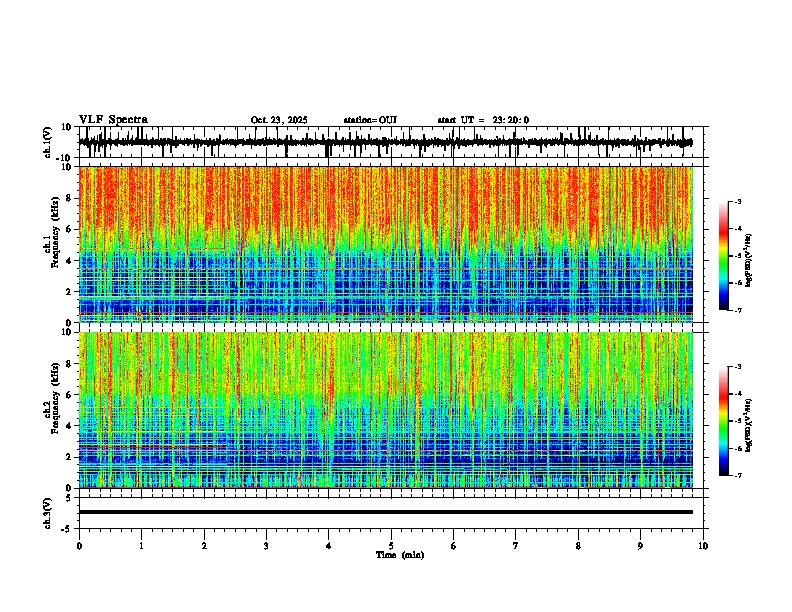
Task: Click the ch.1 spectrogram "4" kHz tick label
Action: point(70,261)
